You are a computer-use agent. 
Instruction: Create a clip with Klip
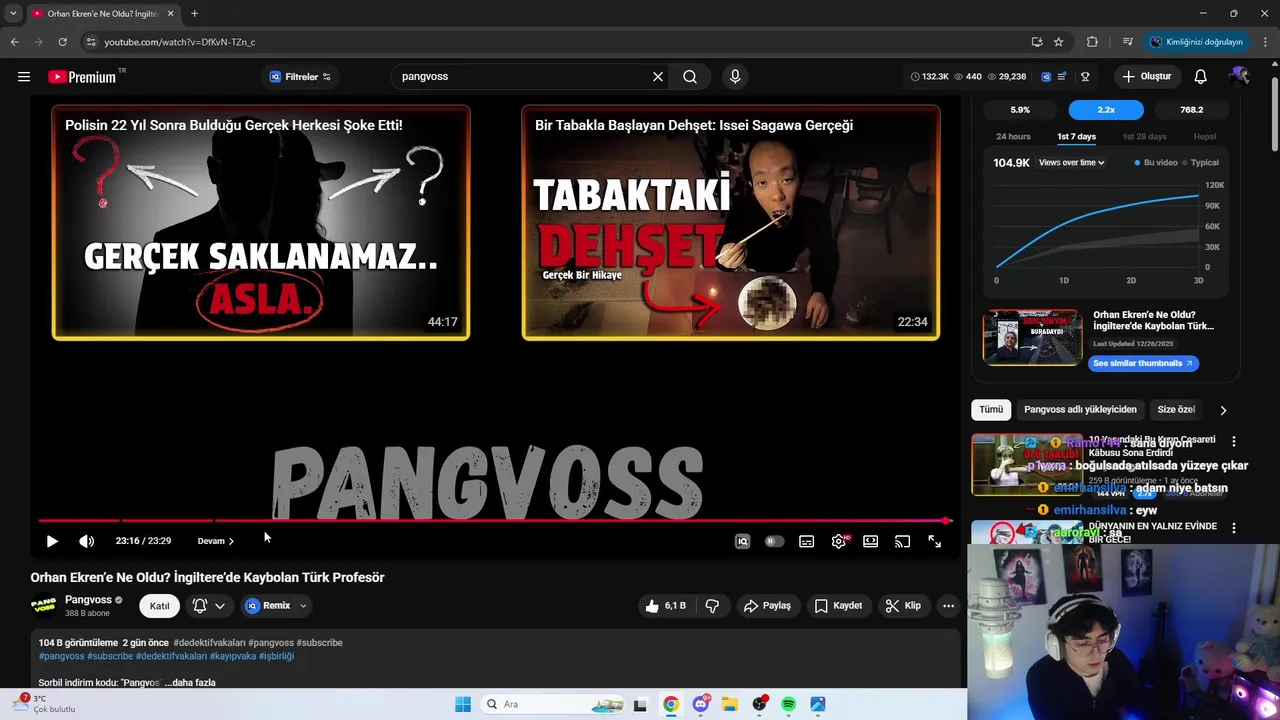coord(903,606)
